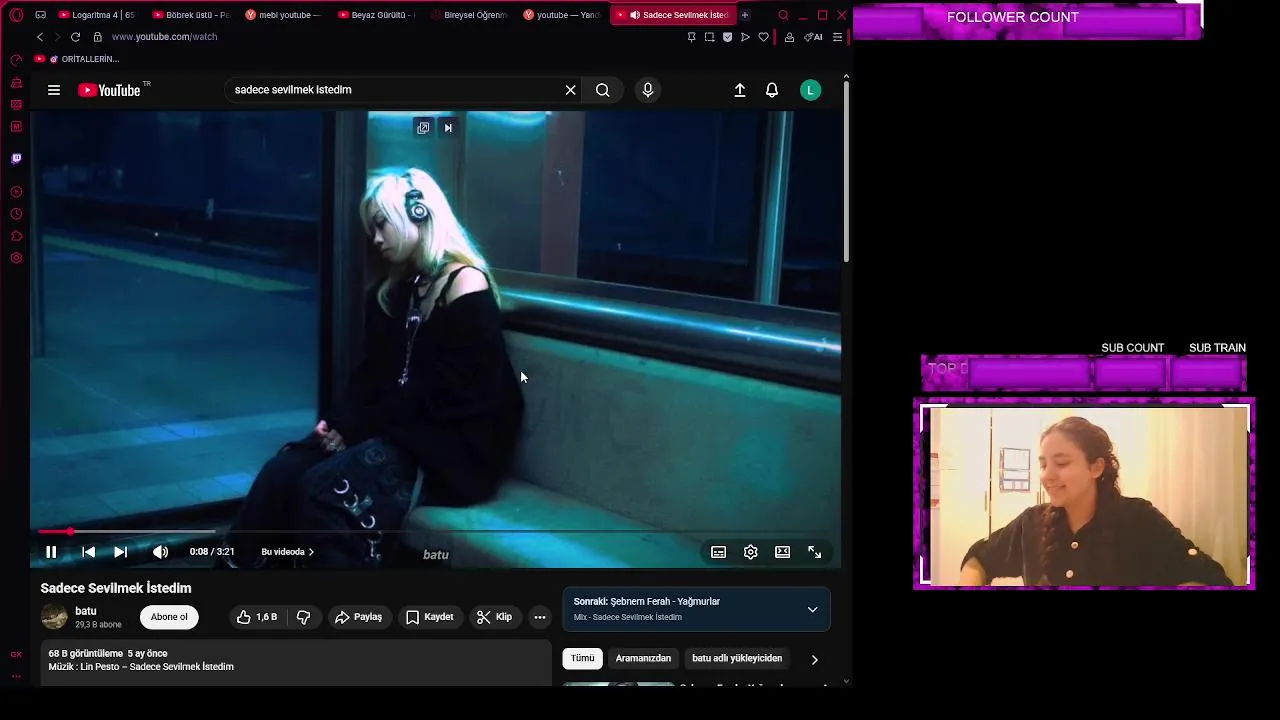Viewport: 1280px width, 720px height.
Task: Like the video with 1,6 B
Action: point(257,617)
